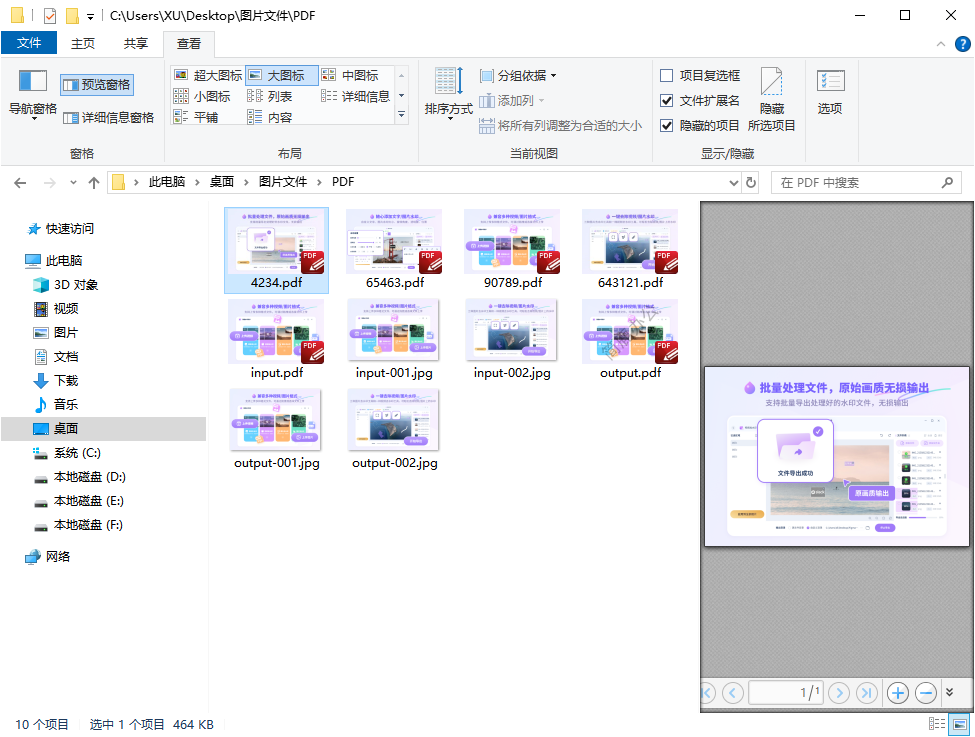Go to last page in preview
975x737 pixels.
pyautogui.click(x=866, y=693)
